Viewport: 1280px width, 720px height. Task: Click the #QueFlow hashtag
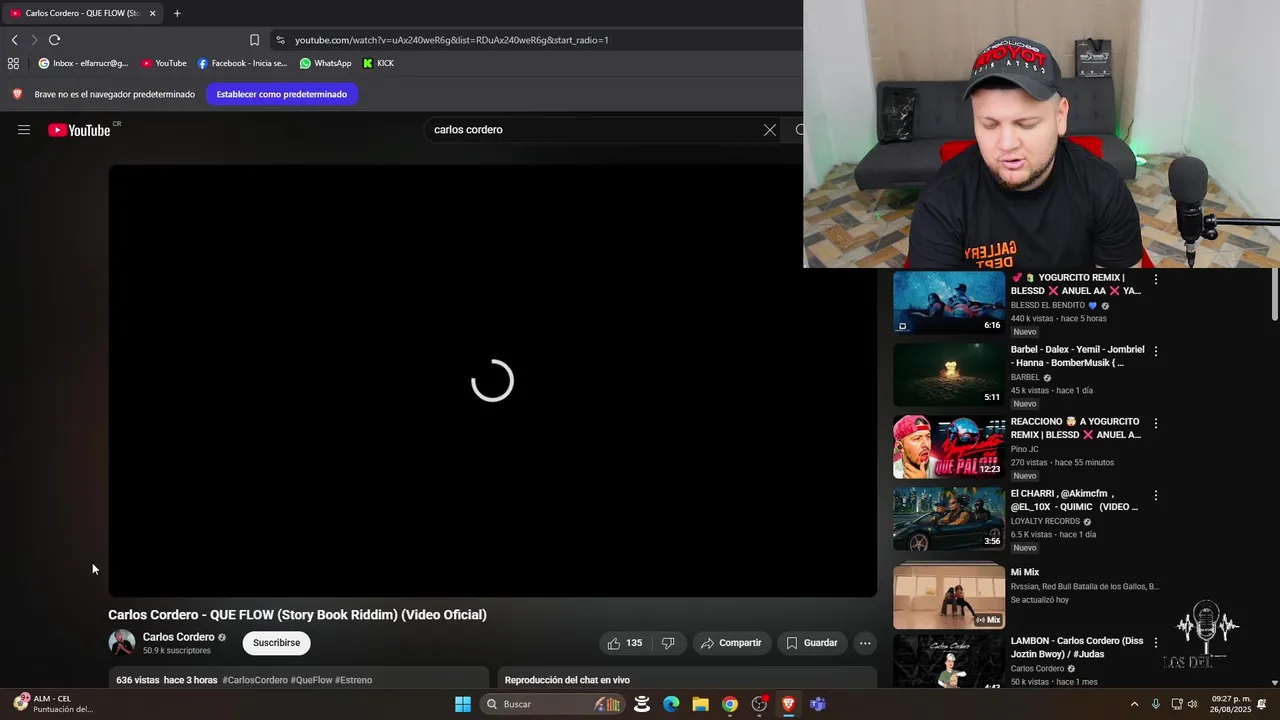pyautogui.click(x=311, y=680)
